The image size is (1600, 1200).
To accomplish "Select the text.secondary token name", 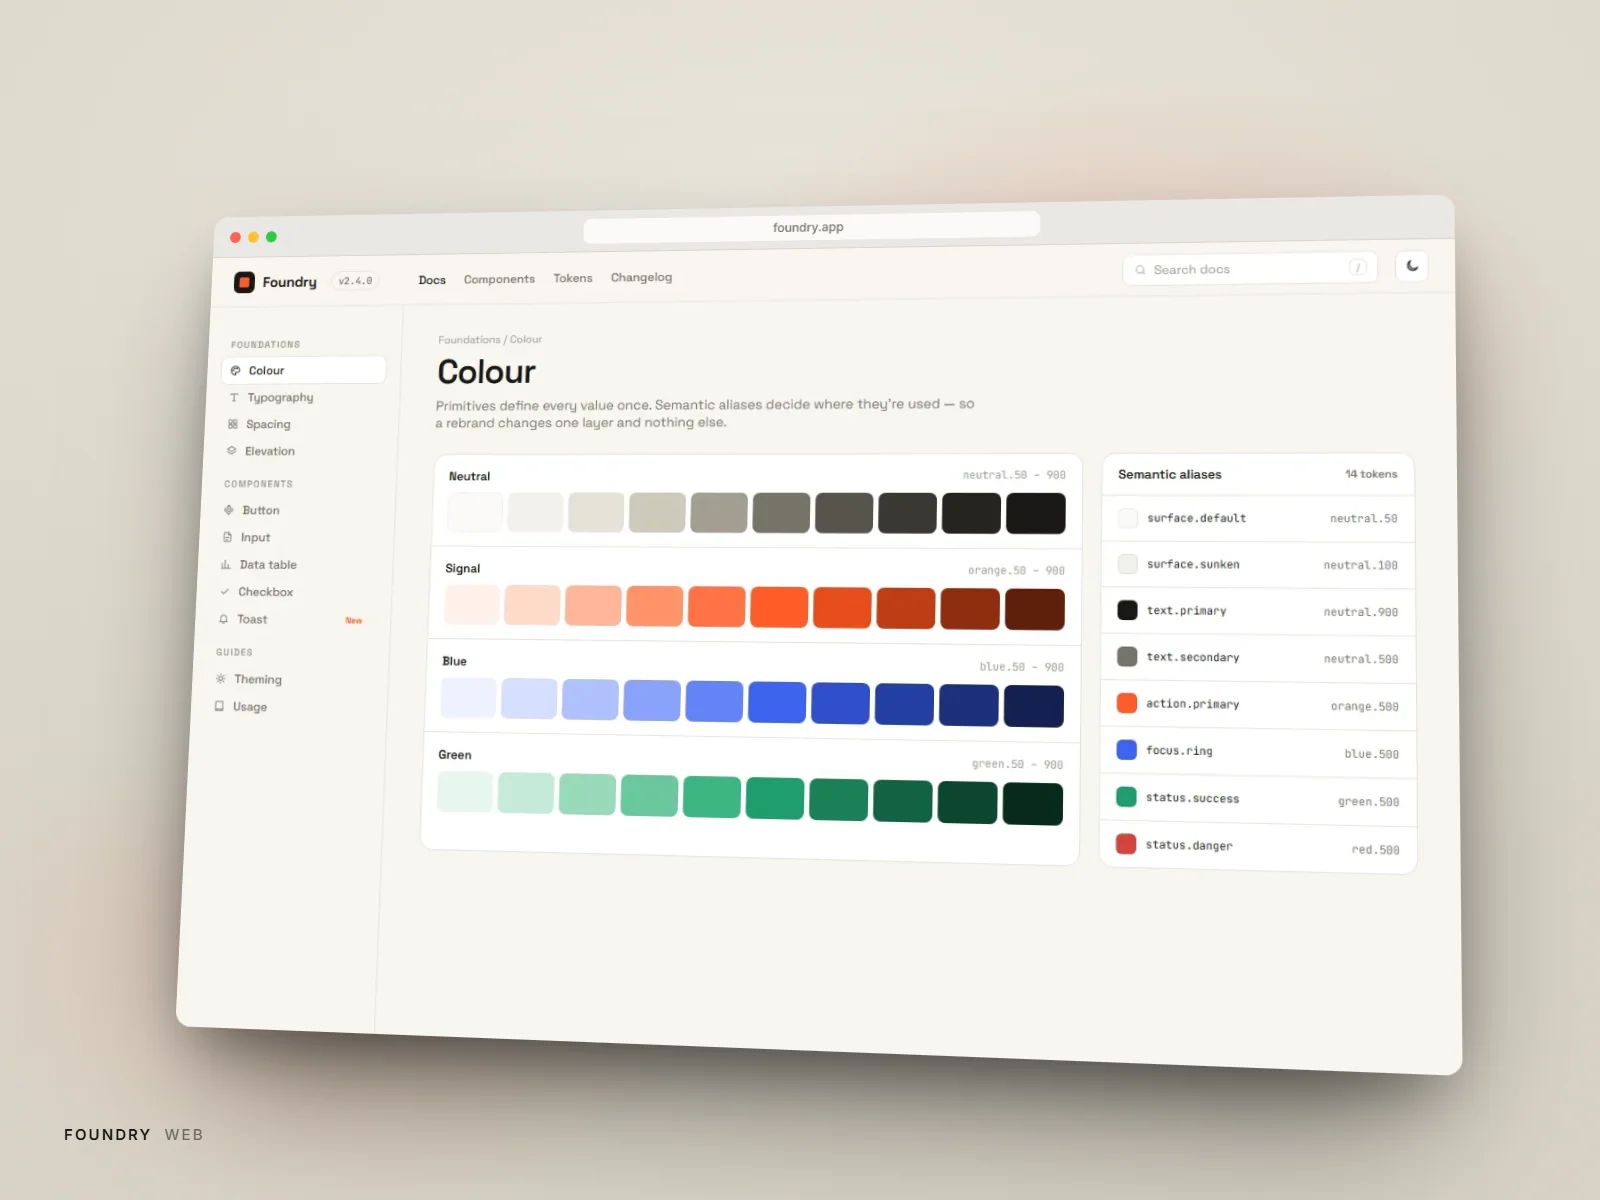I will point(1193,657).
